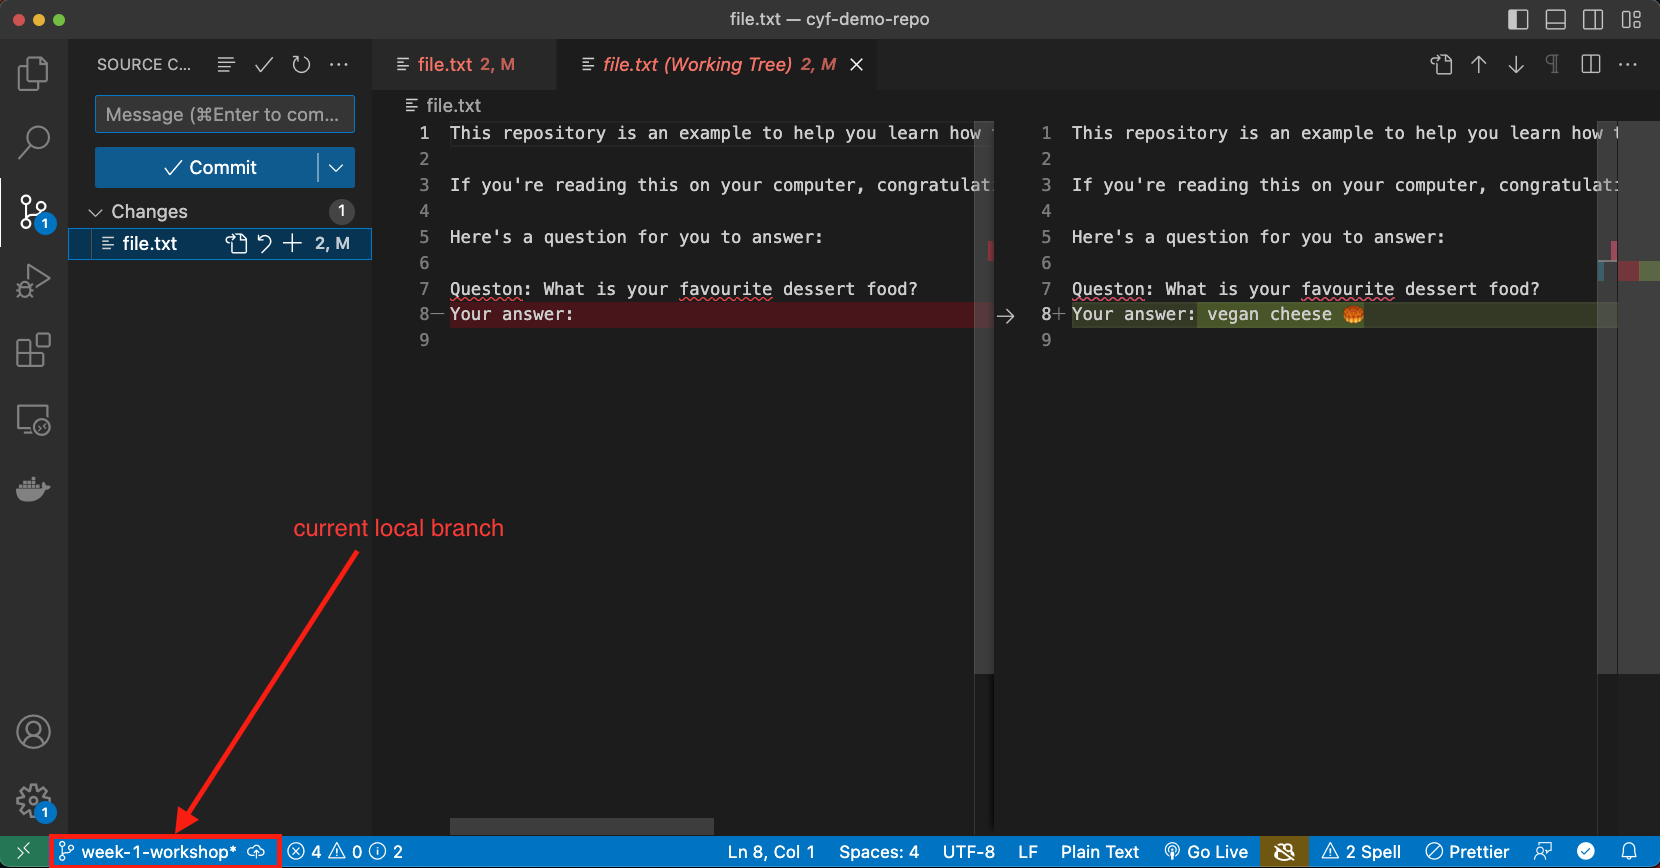Open Commit button dropdown arrow

(336, 168)
